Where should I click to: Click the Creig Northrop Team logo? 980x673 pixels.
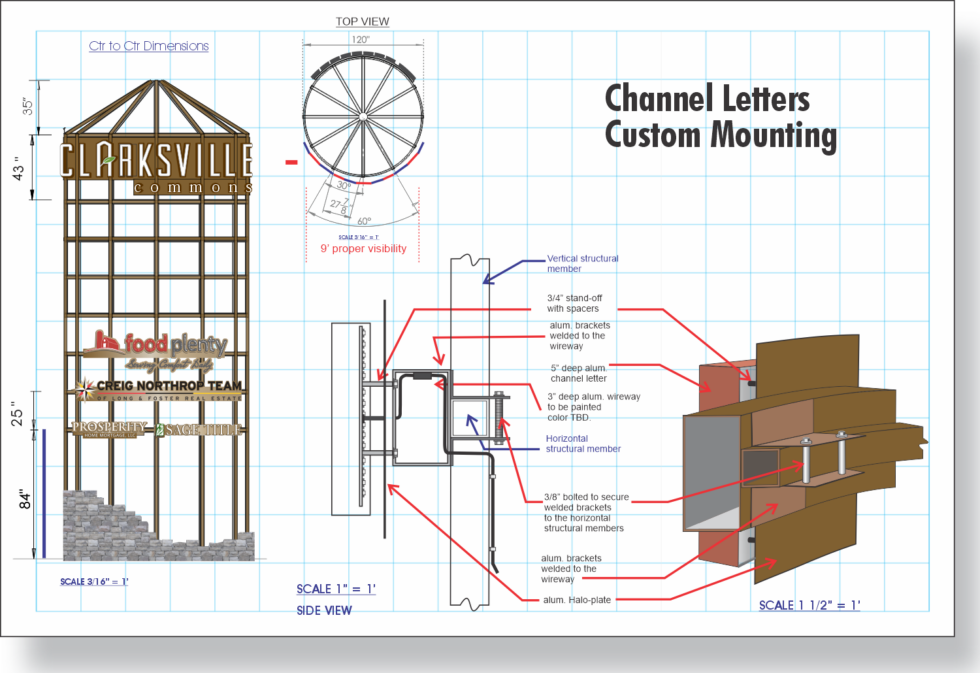click(x=159, y=389)
